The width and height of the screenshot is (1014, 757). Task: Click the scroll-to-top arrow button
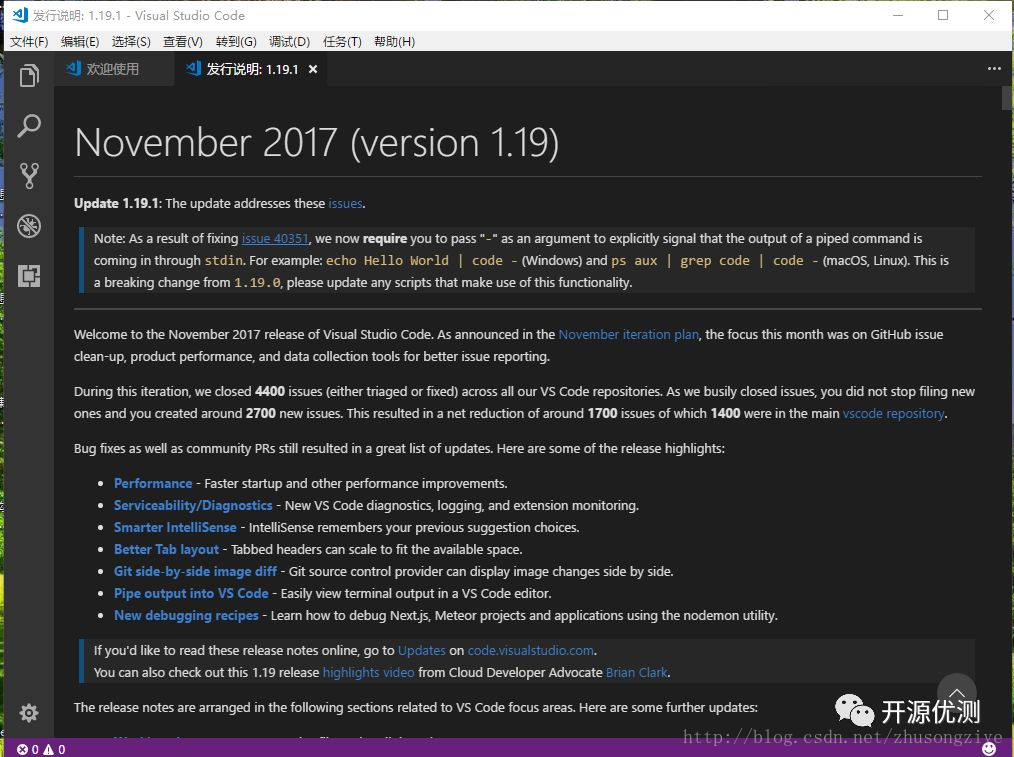(956, 692)
